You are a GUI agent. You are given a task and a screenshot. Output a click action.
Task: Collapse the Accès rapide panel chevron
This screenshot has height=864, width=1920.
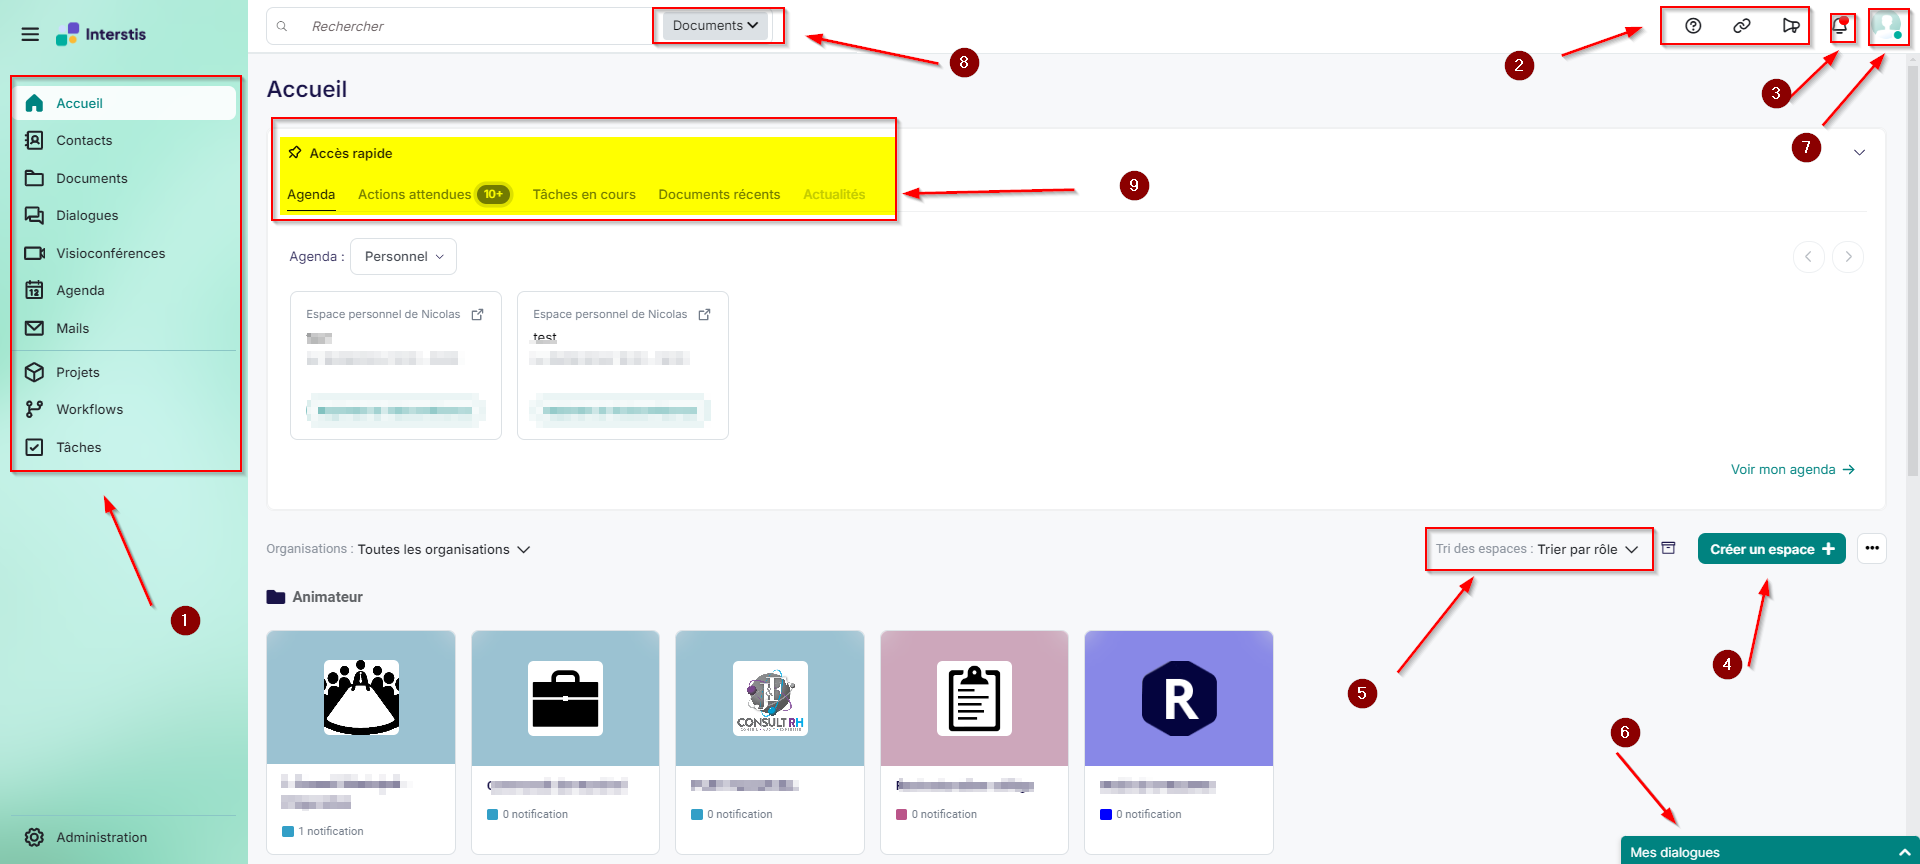click(x=1859, y=153)
